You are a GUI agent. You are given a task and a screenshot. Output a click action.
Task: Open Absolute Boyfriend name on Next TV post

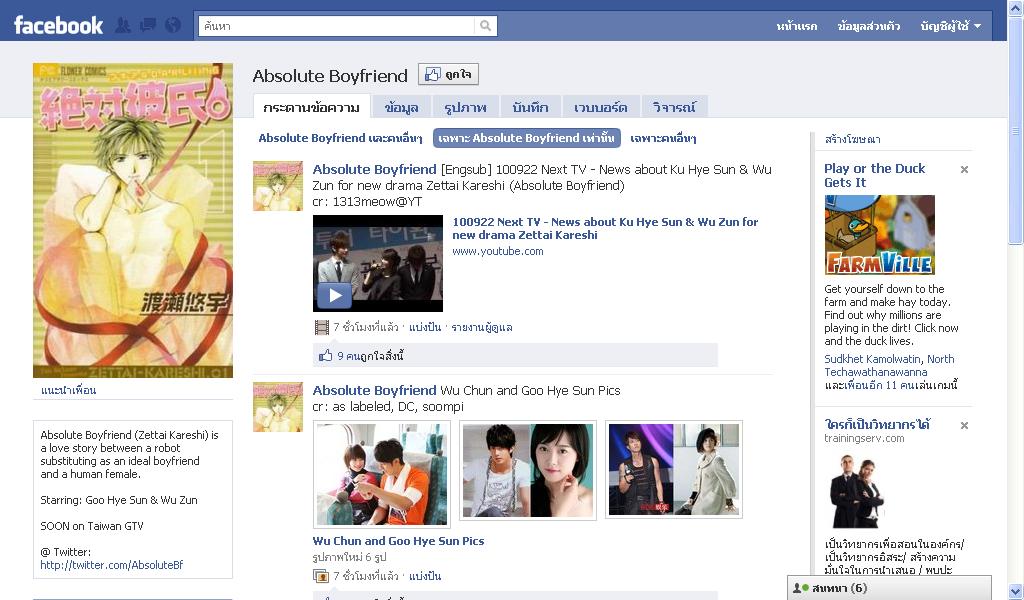pyautogui.click(x=374, y=170)
